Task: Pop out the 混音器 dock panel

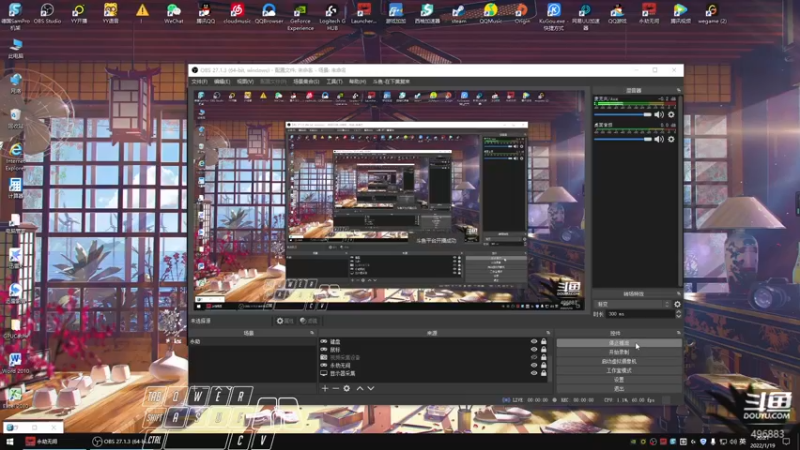Action: click(679, 90)
